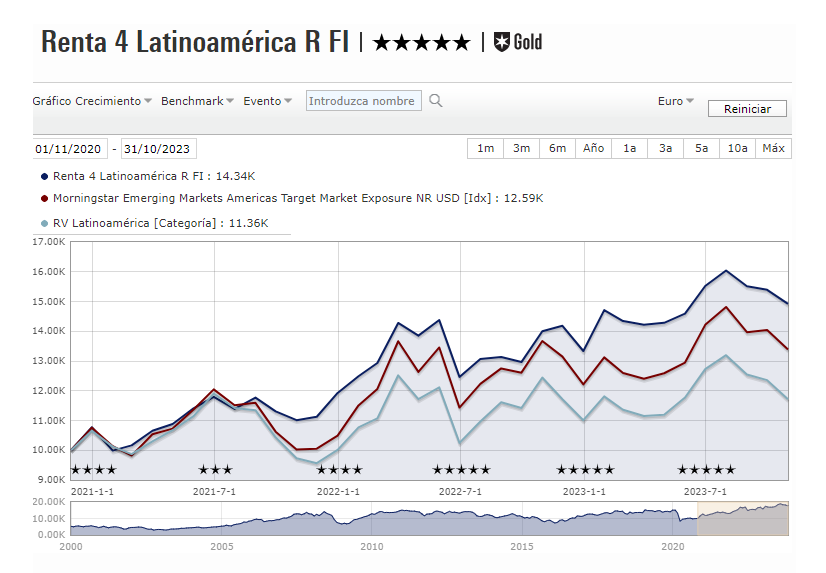The width and height of the screenshot is (826, 573).
Task: Click the dark red Morningstar index legend dot
Action: tap(45, 199)
